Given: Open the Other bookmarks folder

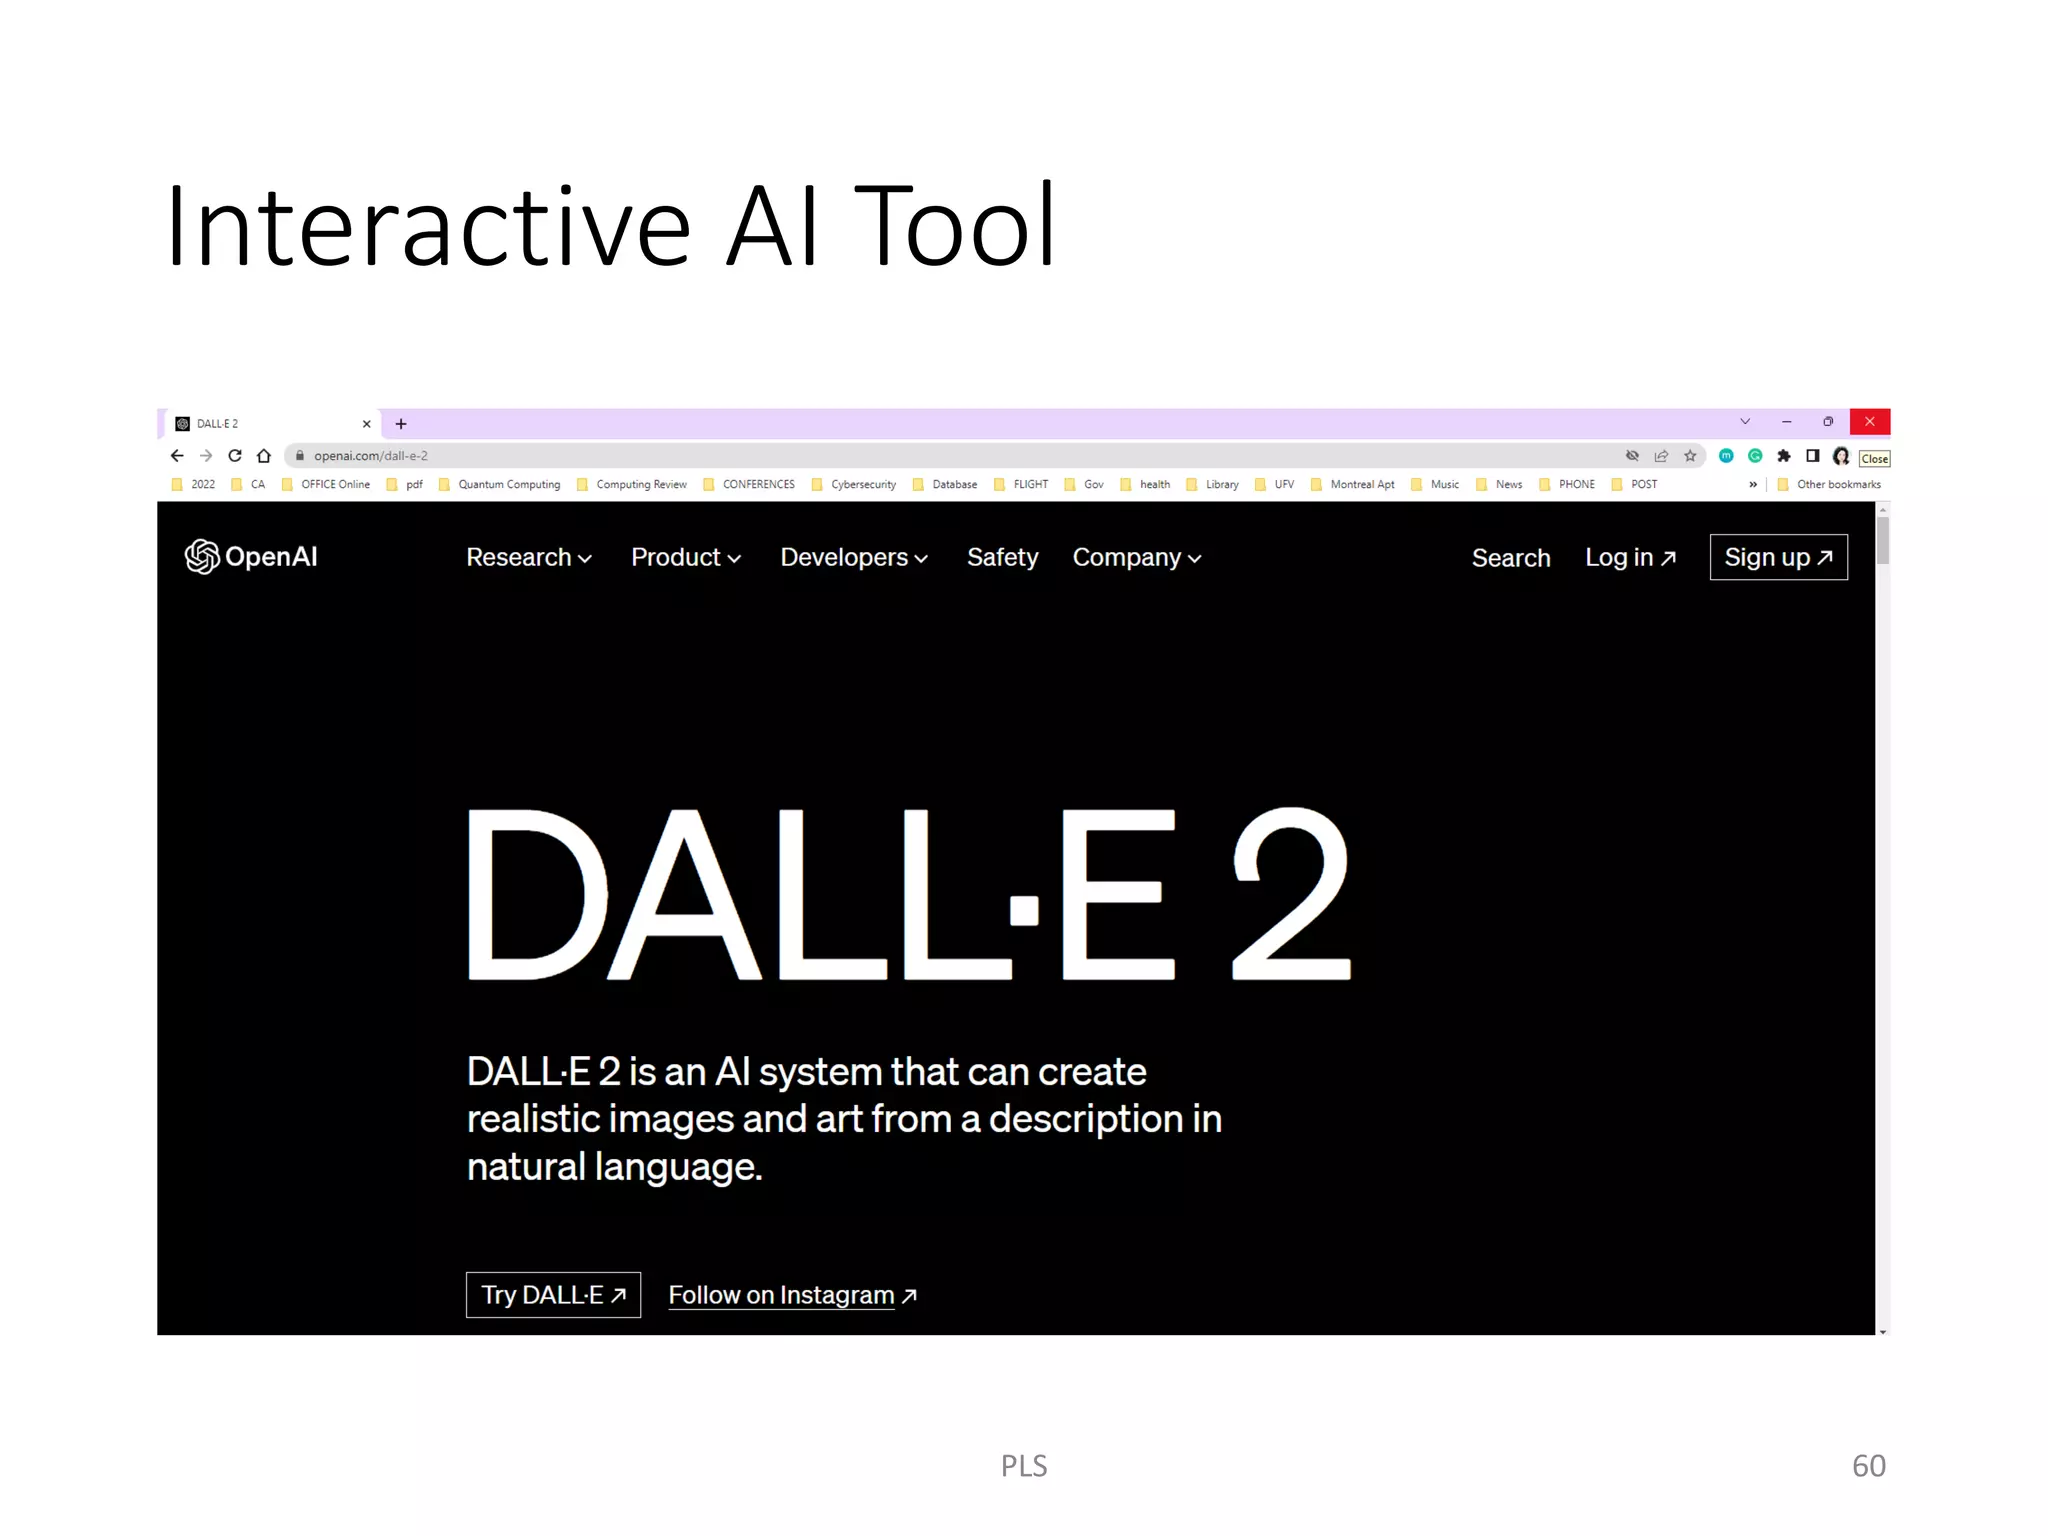Looking at the screenshot, I should tap(1829, 485).
